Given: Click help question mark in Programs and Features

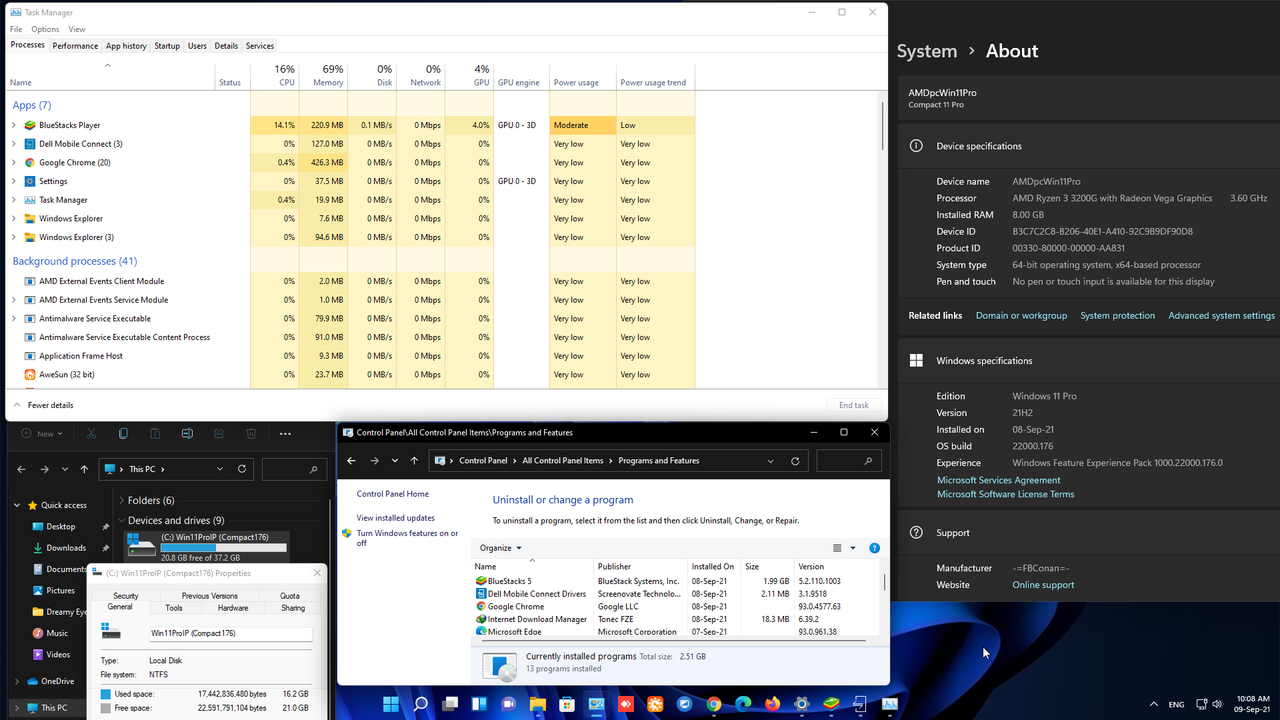Looking at the screenshot, I should tap(874, 548).
